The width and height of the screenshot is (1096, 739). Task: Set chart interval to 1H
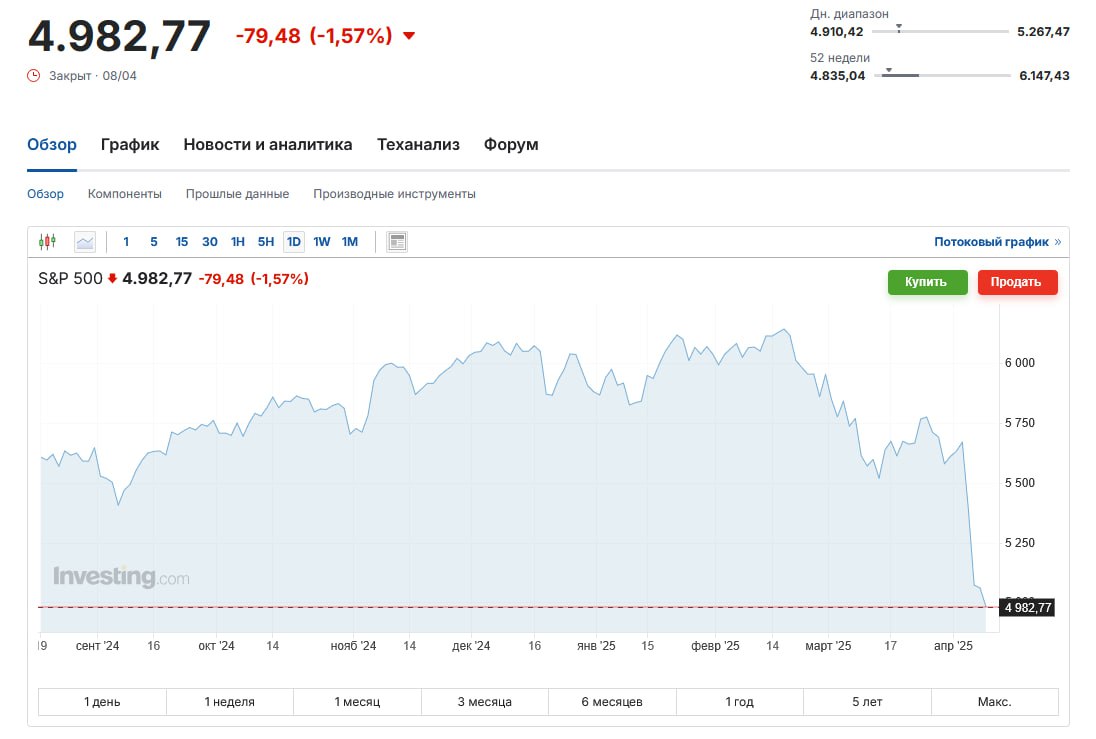point(238,242)
